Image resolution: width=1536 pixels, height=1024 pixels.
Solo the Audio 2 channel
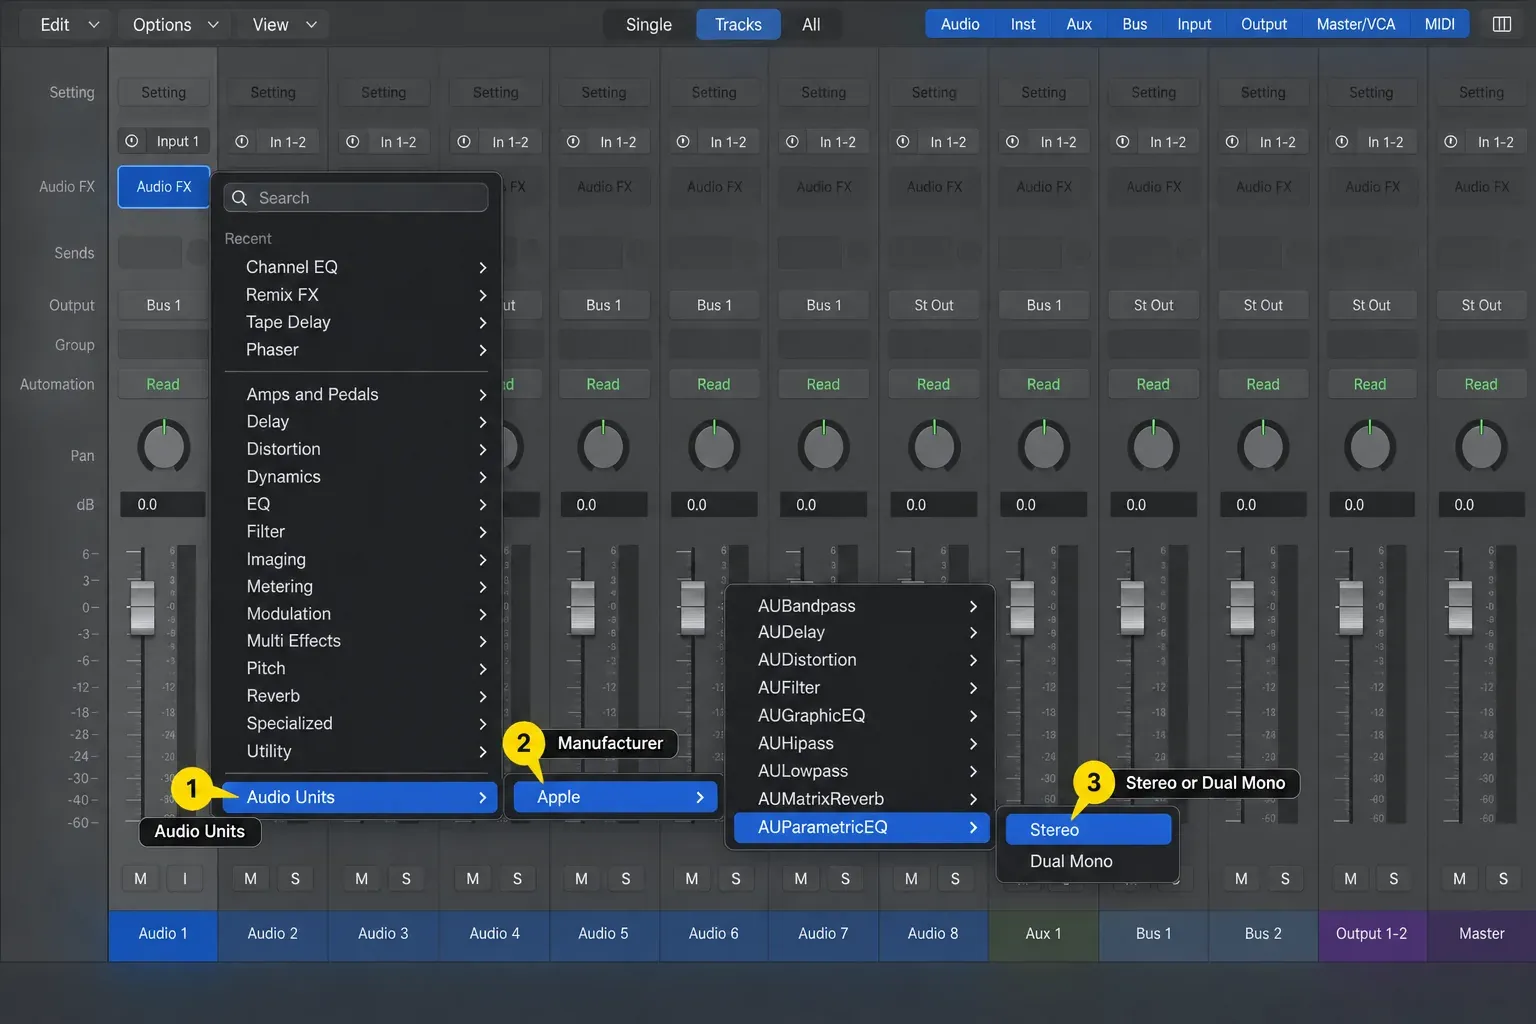pos(295,878)
